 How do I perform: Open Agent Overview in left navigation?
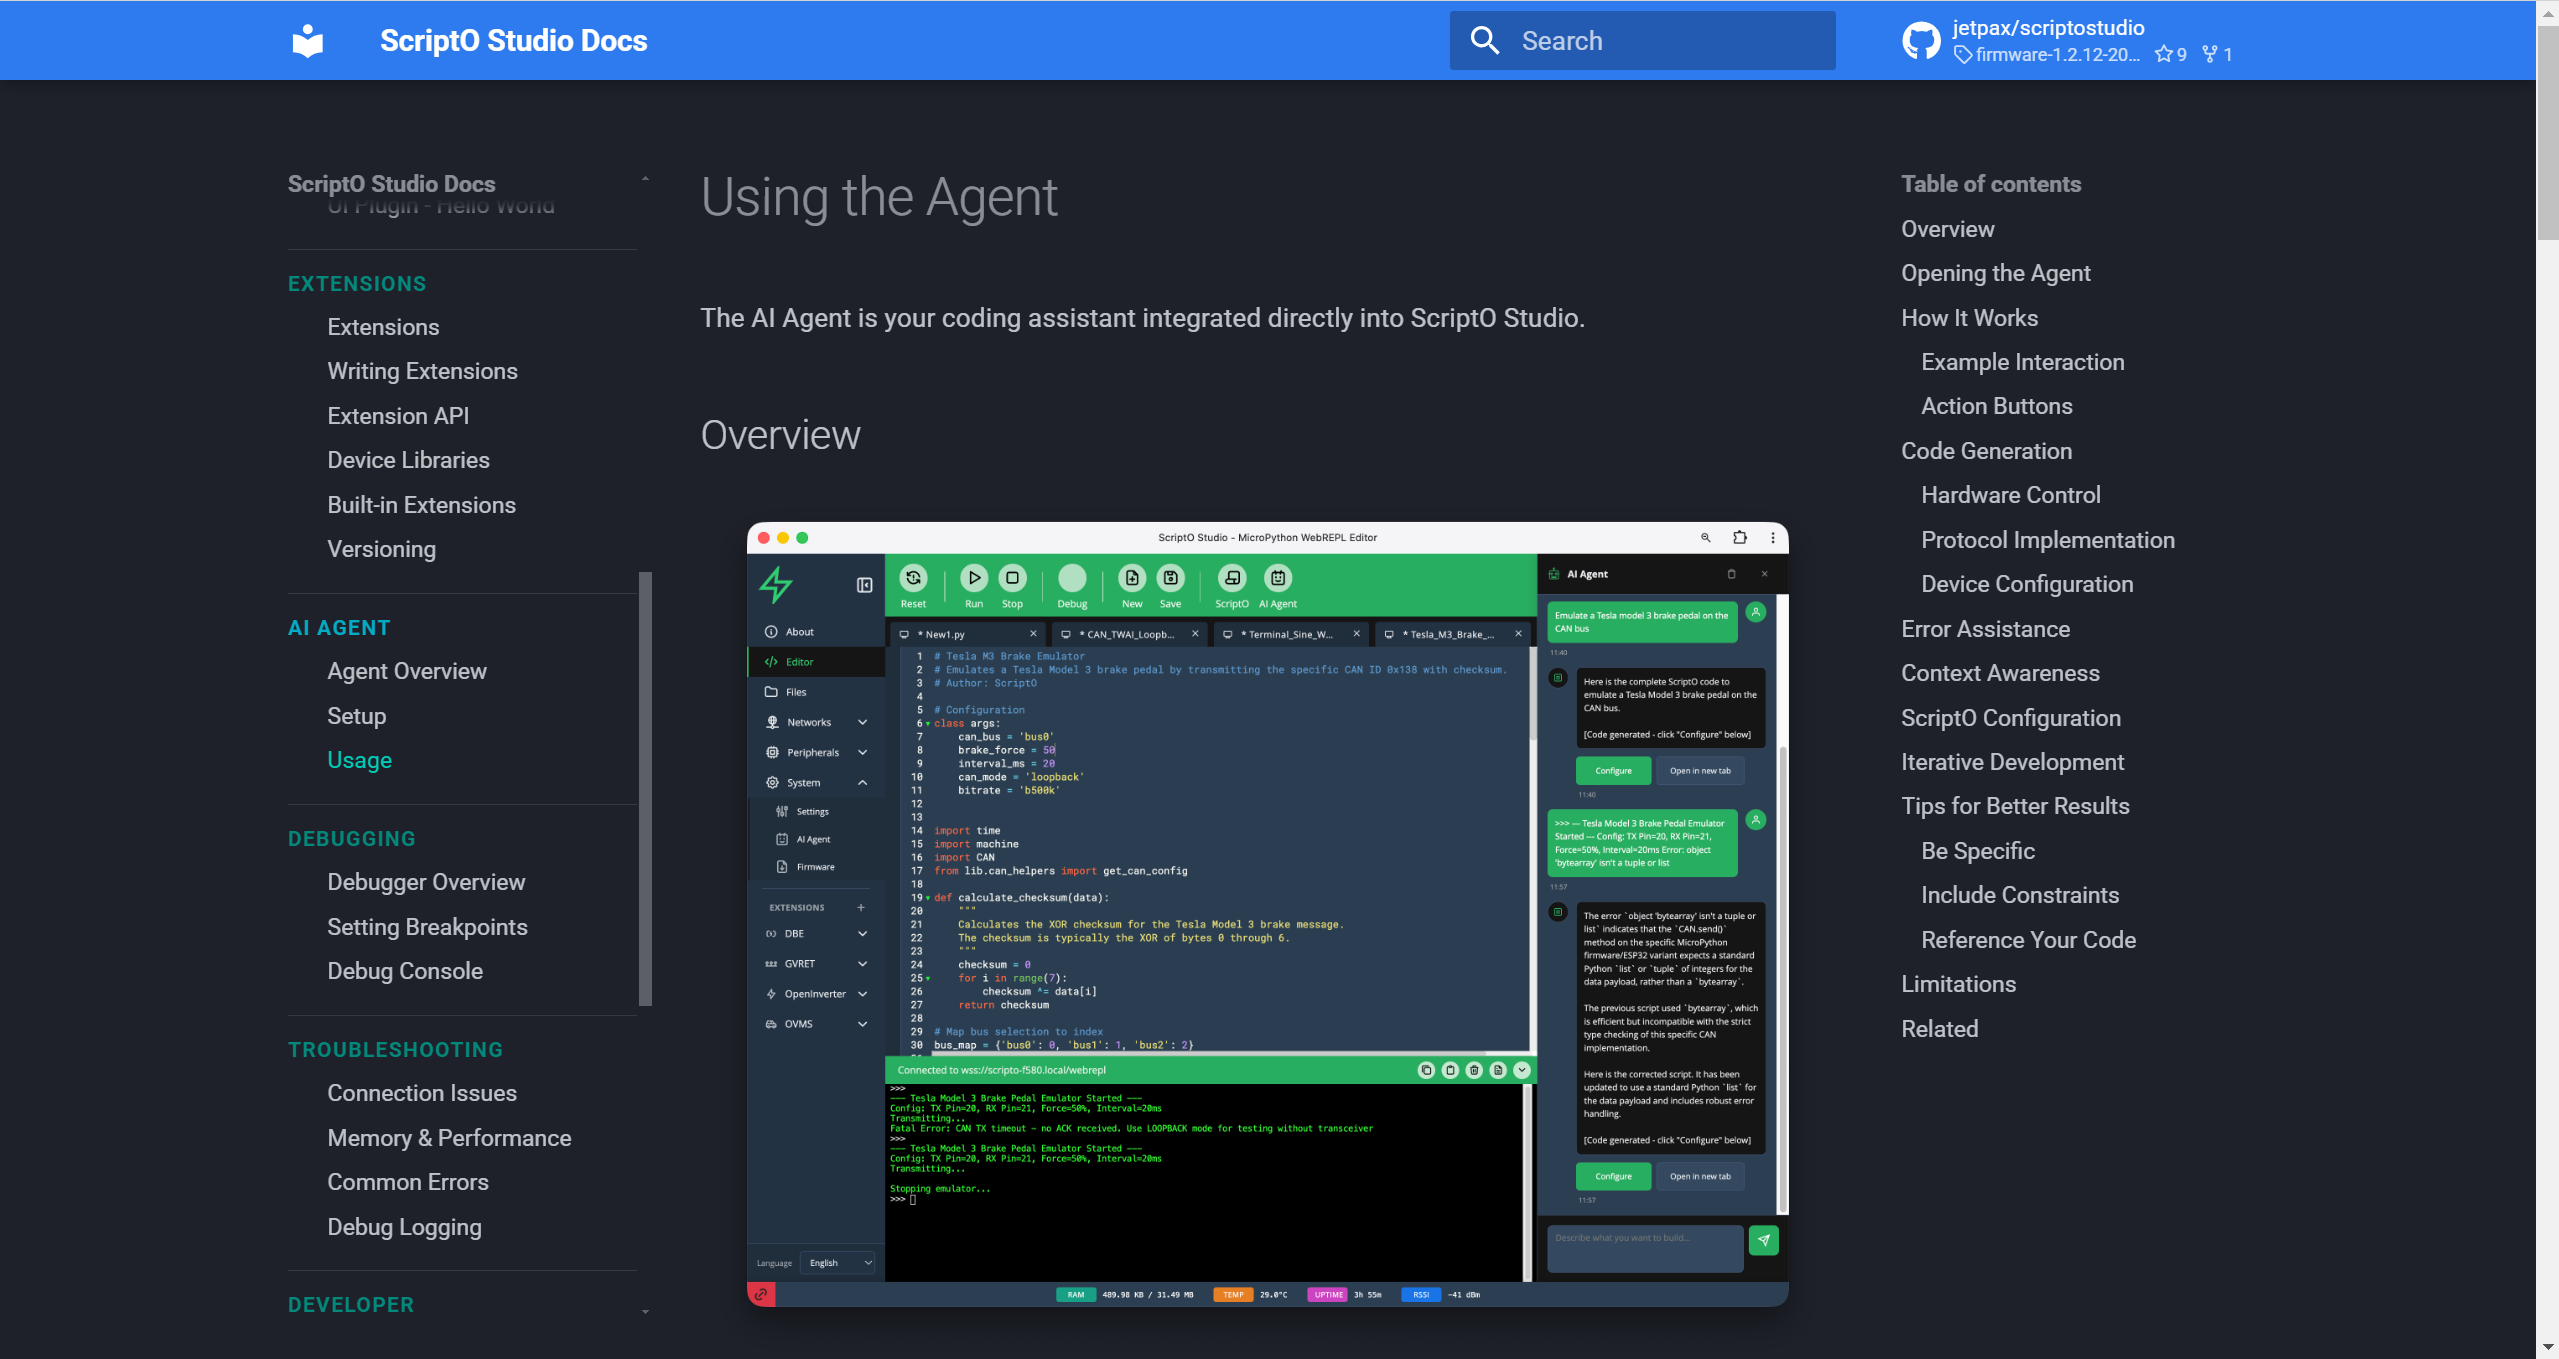click(406, 671)
